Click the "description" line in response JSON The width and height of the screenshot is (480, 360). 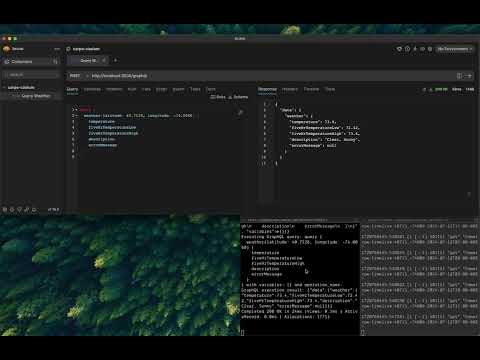tap(324, 139)
